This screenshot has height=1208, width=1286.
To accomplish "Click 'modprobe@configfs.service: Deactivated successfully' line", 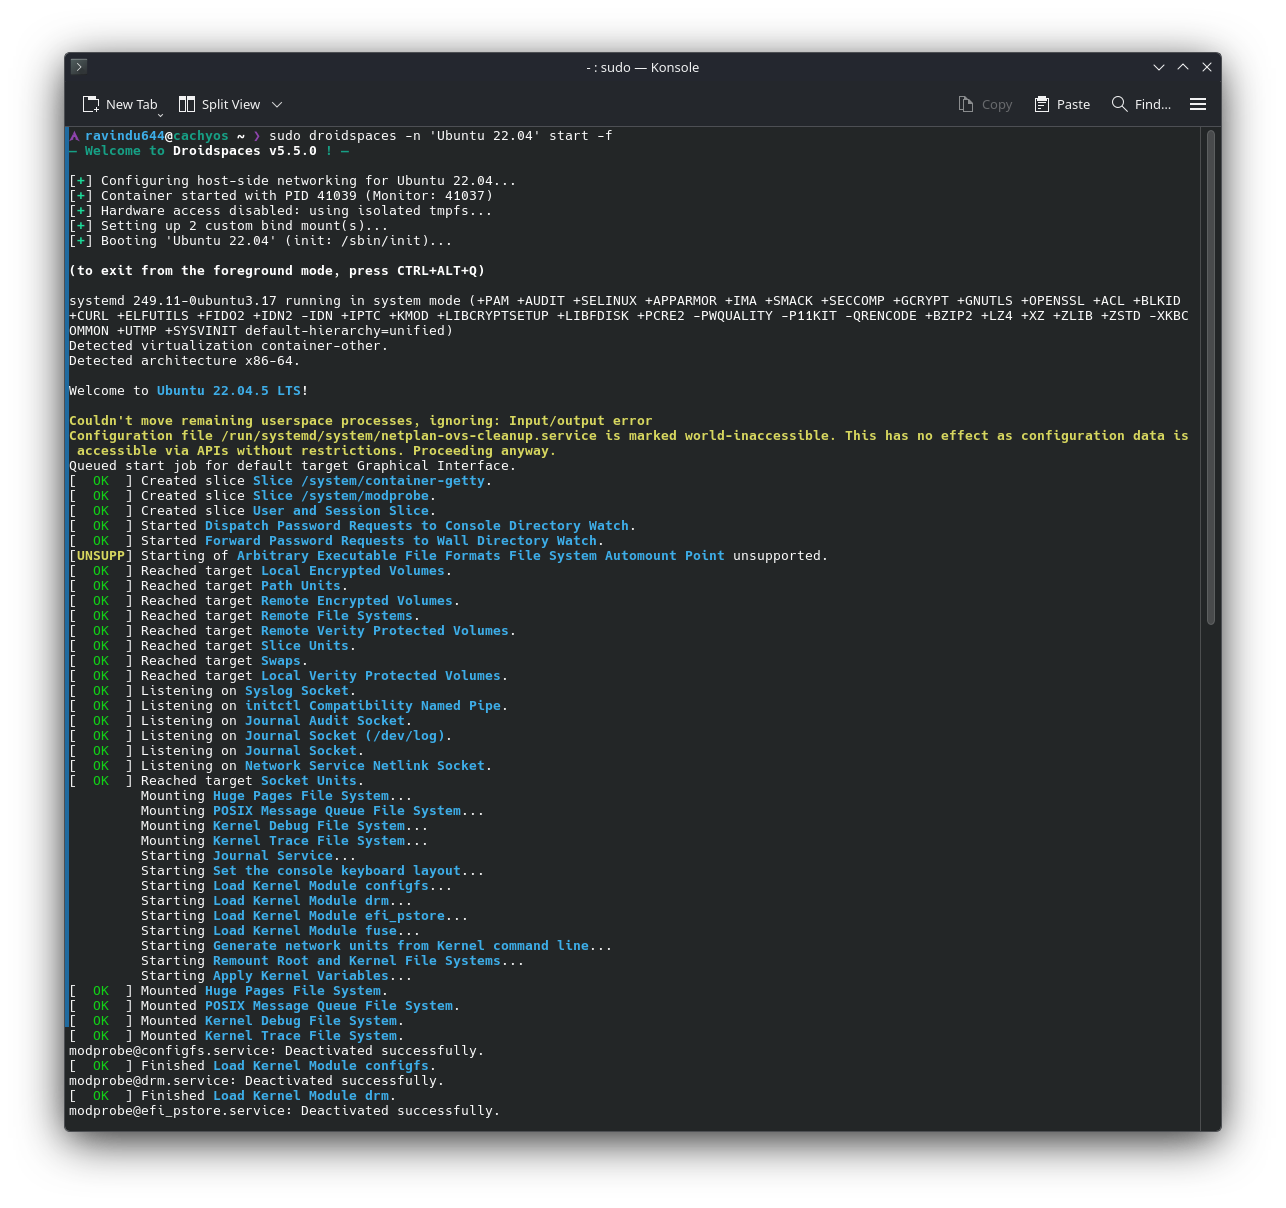I will (x=276, y=1051).
